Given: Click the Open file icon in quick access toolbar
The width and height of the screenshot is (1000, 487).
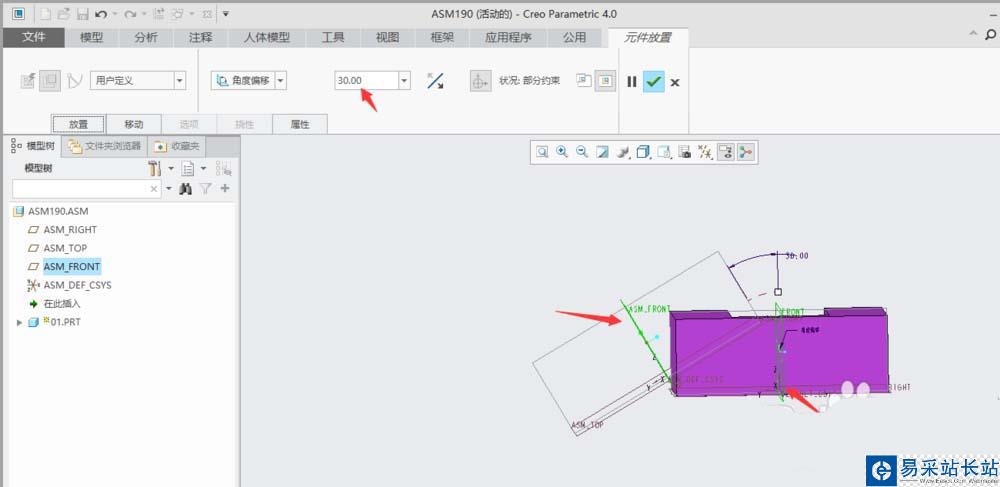Looking at the screenshot, I should (63, 13).
